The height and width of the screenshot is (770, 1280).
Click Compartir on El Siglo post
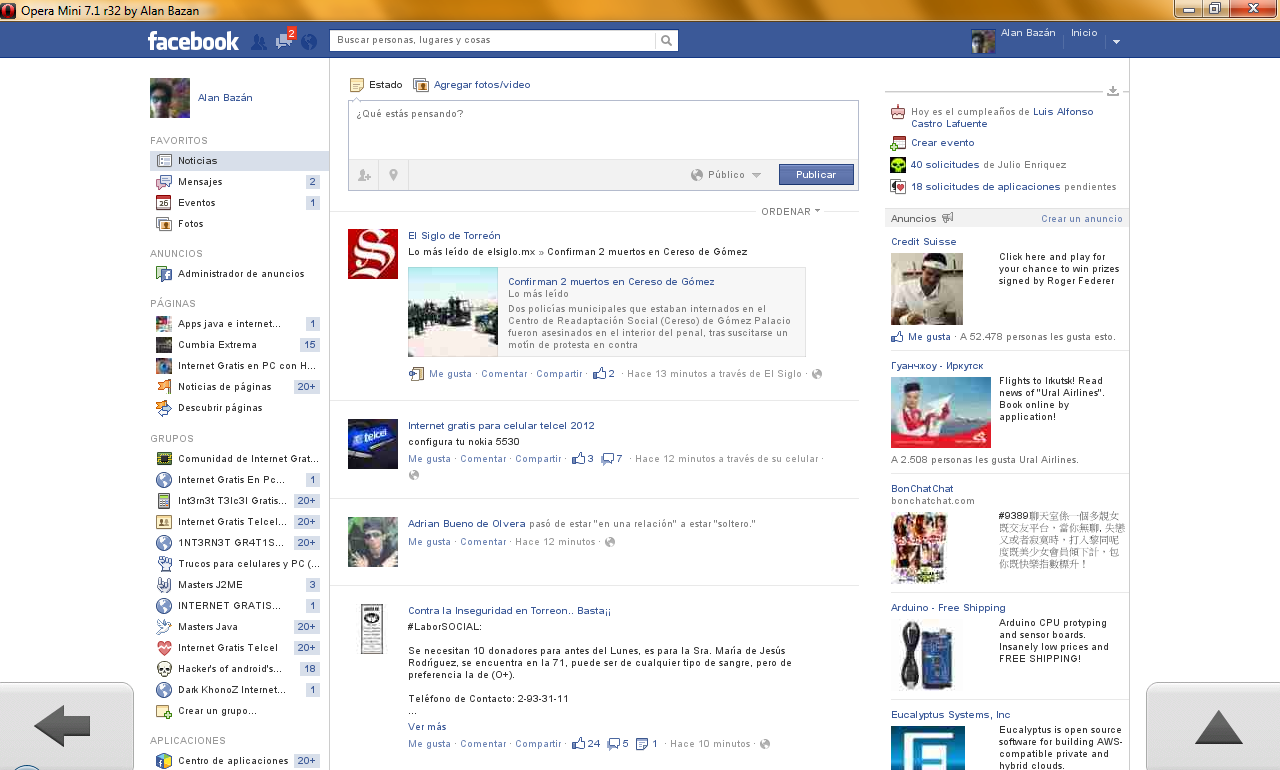pyautogui.click(x=559, y=374)
